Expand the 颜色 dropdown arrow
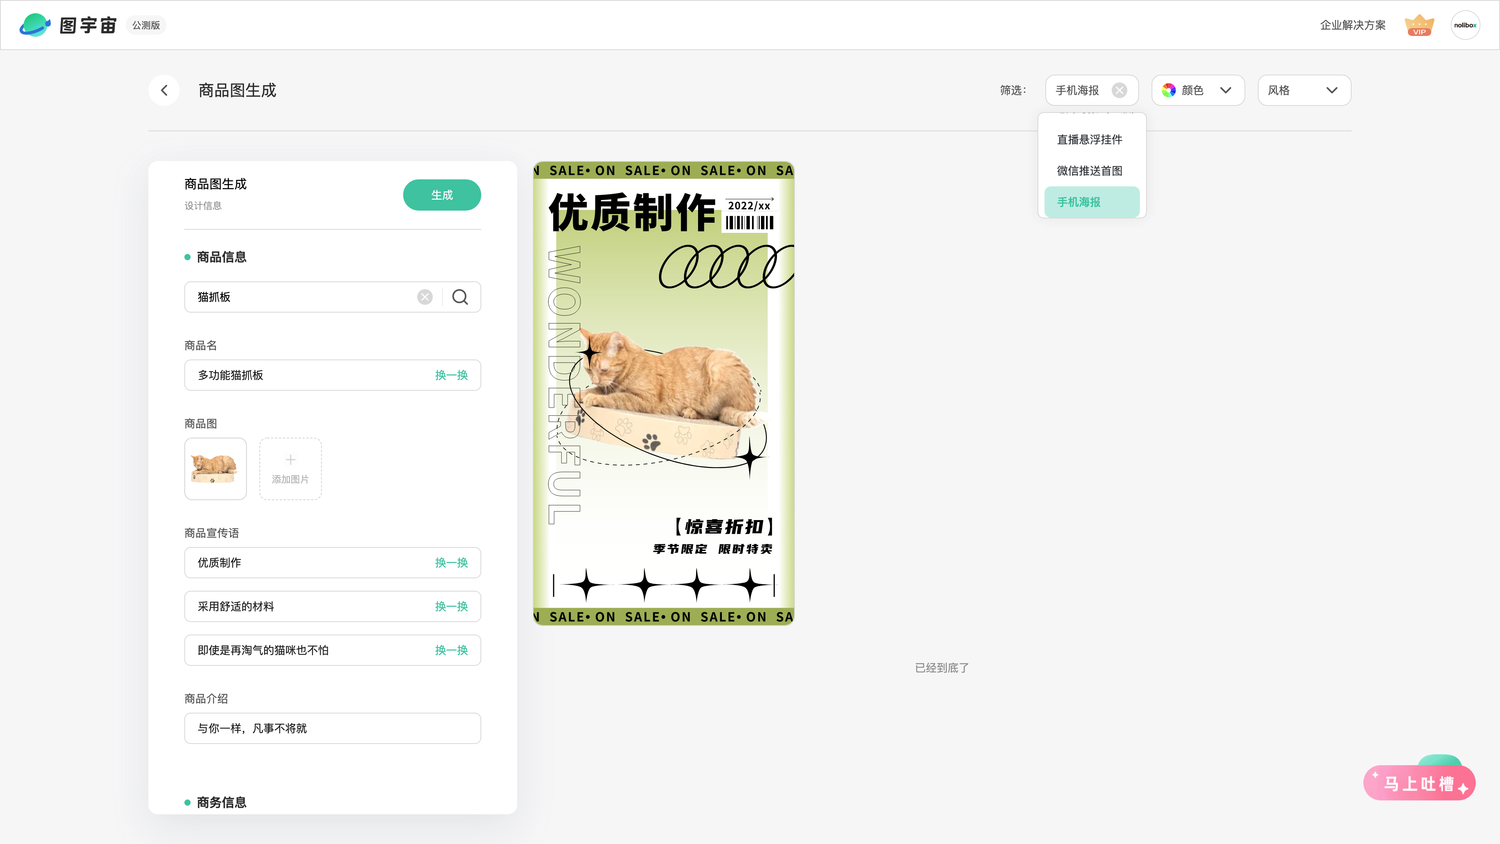Viewport: 1500px width, 844px height. point(1226,90)
